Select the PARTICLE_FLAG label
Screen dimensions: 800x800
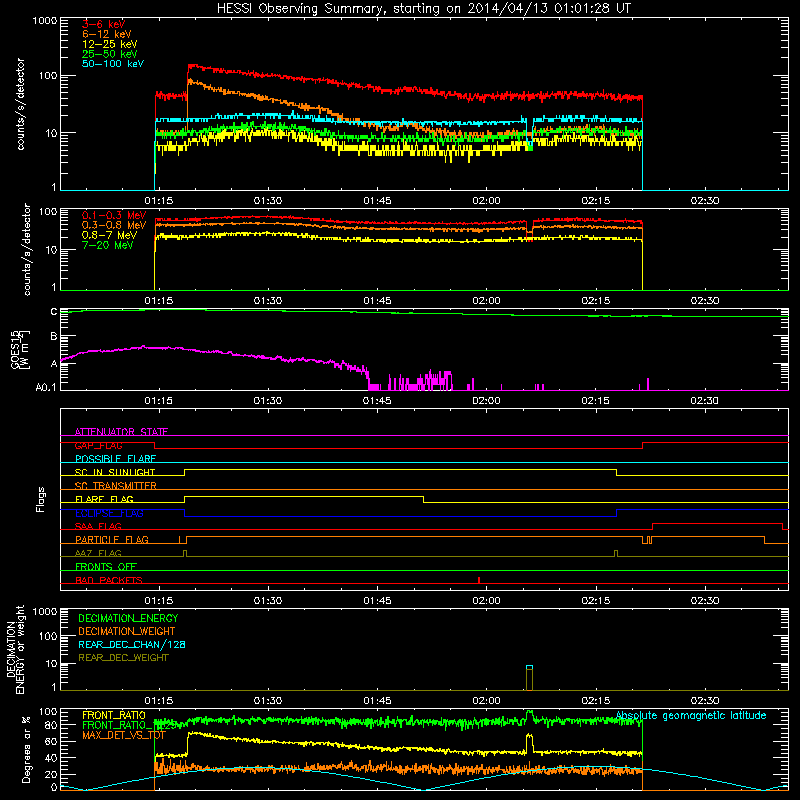112,540
